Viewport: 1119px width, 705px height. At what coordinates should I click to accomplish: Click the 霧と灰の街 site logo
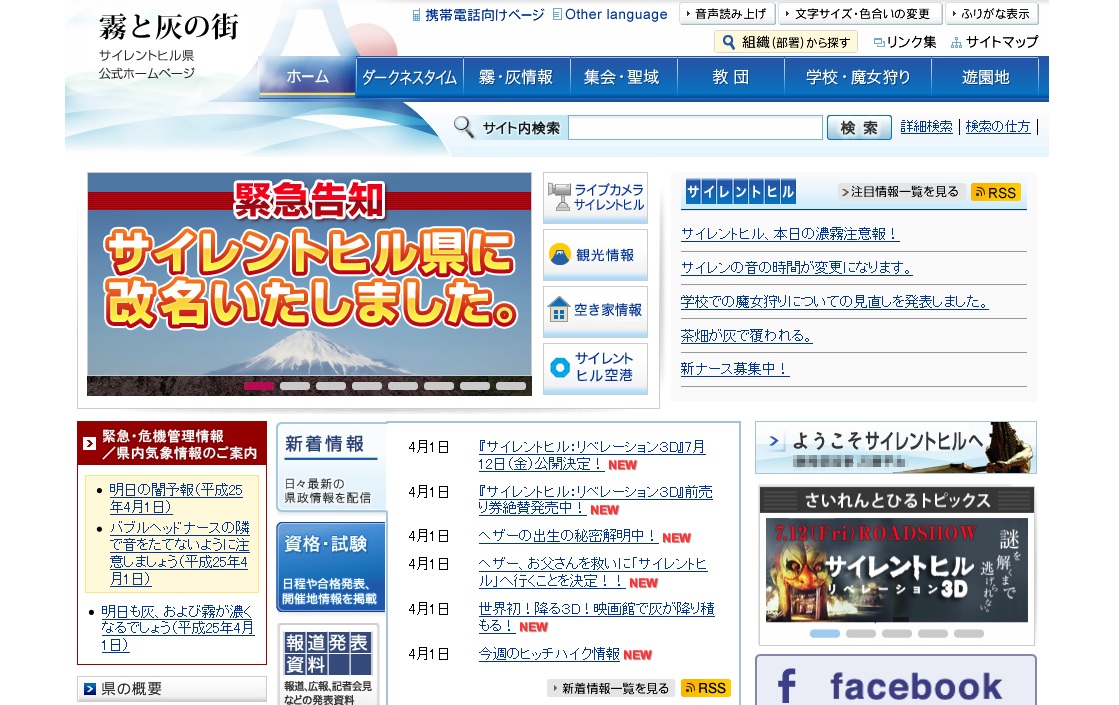coord(168,27)
